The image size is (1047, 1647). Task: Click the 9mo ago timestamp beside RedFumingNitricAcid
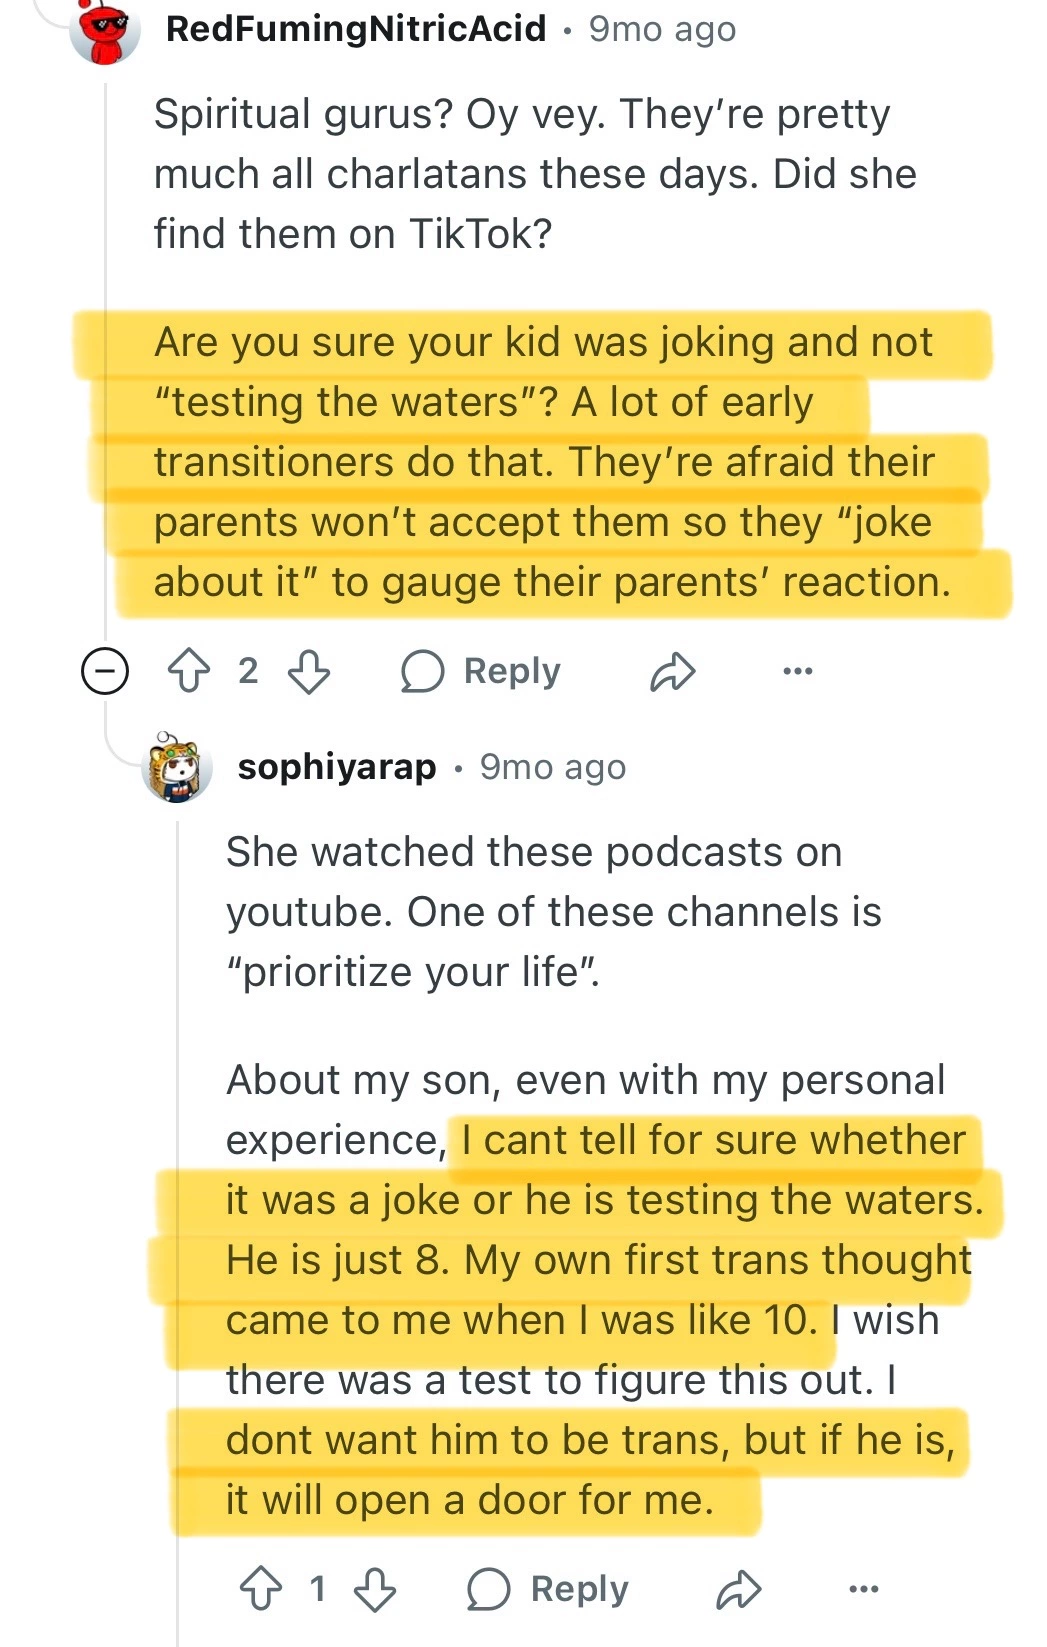[662, 29]
